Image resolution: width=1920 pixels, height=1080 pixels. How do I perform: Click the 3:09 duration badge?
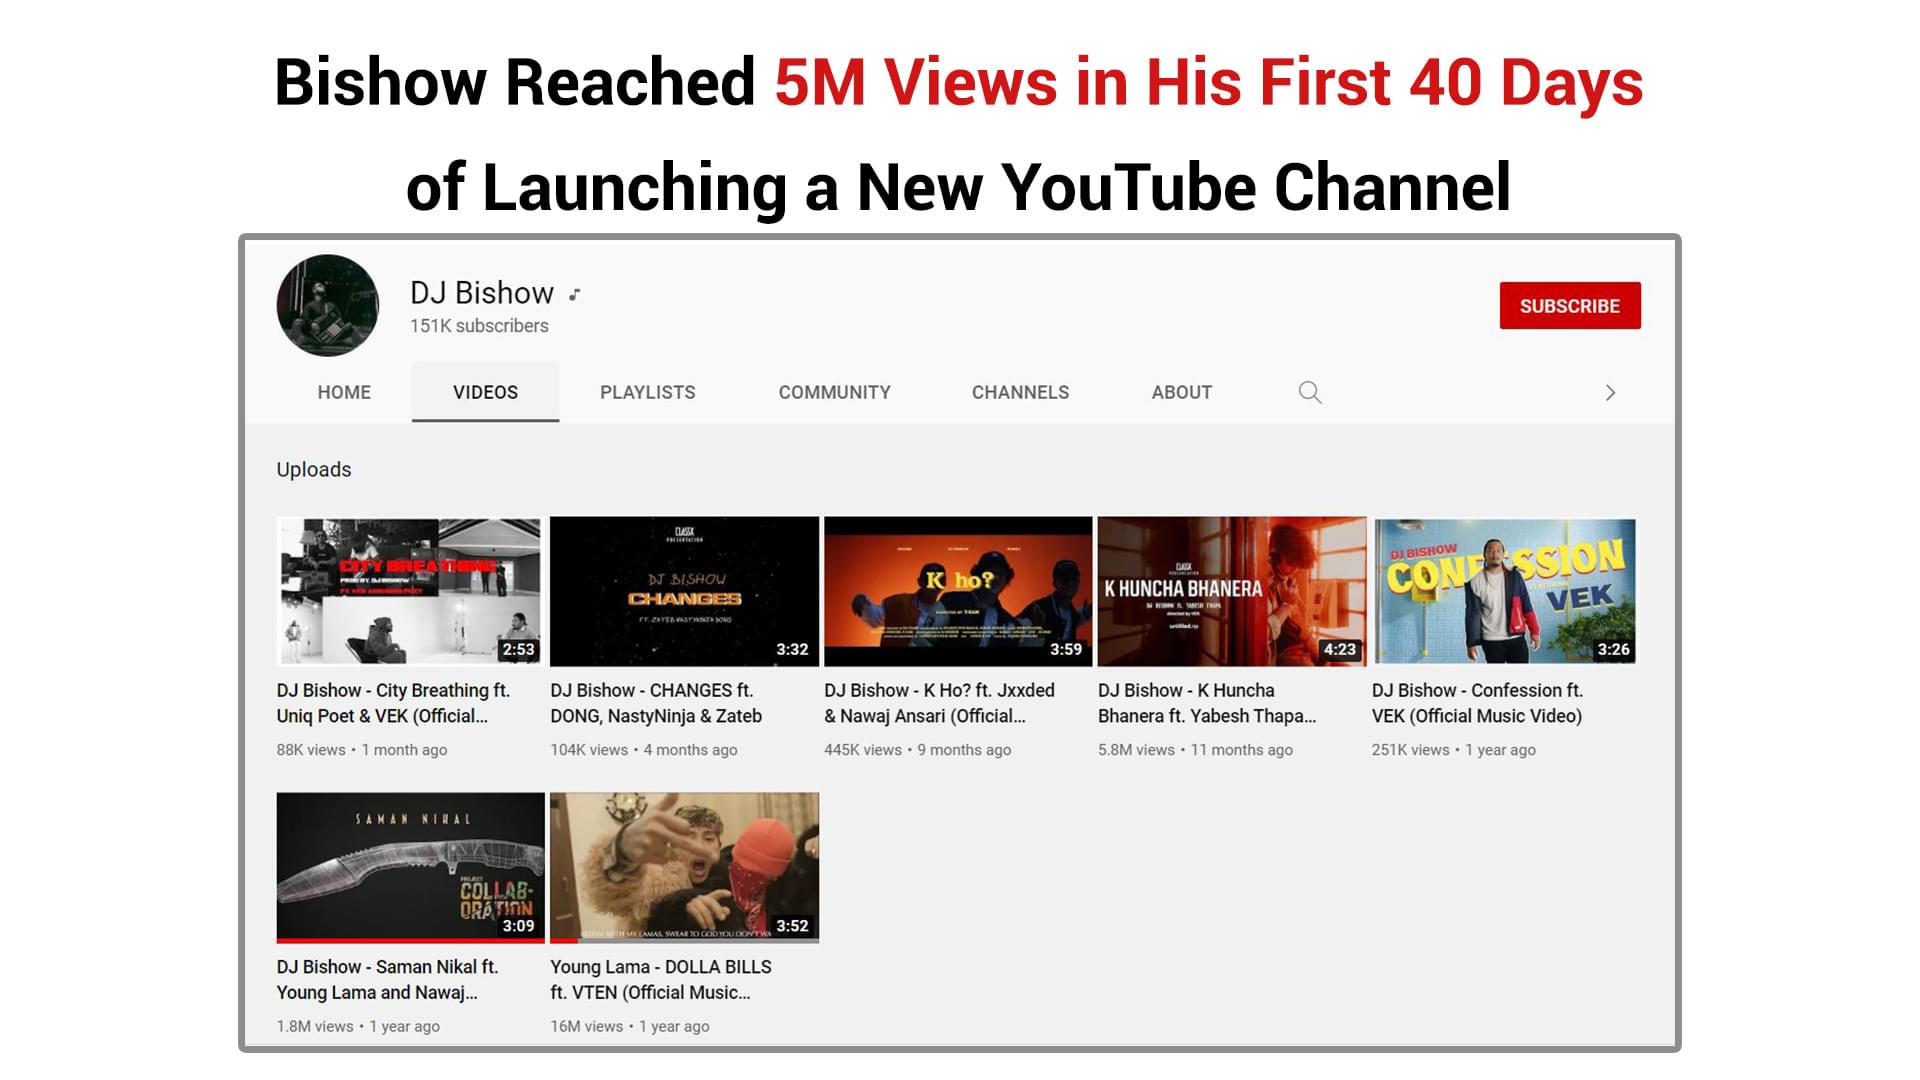519,926
